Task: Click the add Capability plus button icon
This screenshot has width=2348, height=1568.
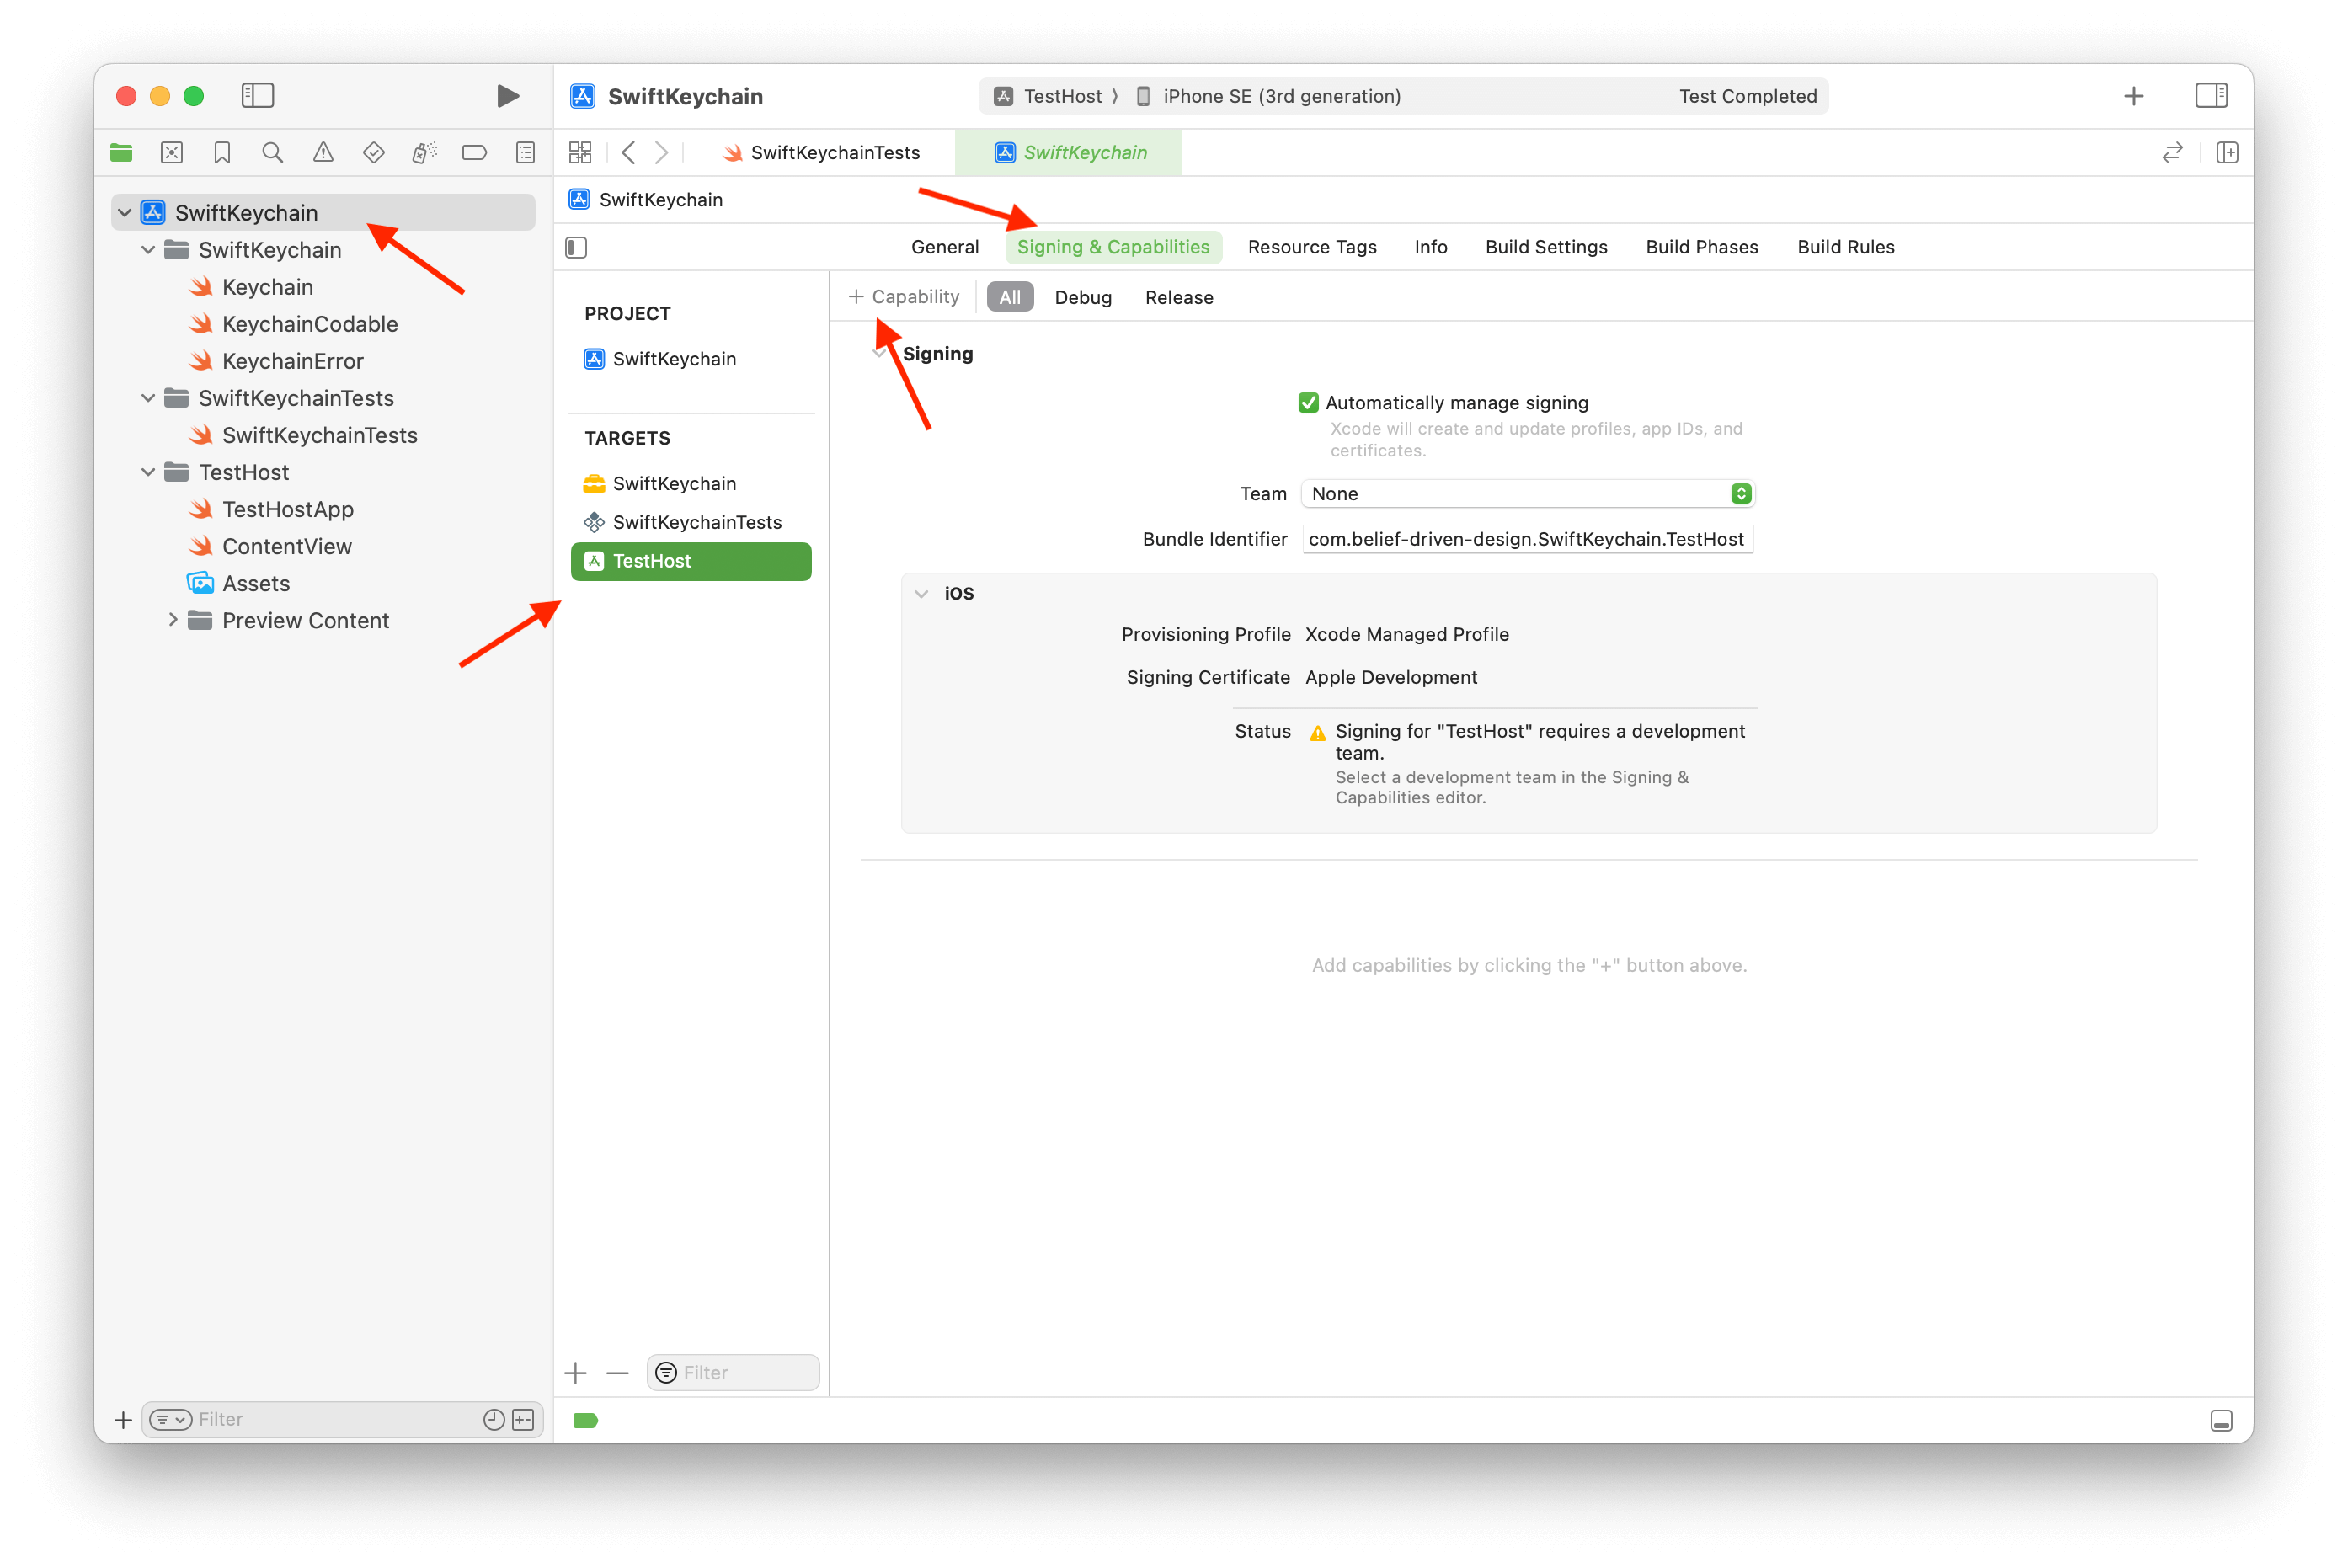Action: coord(856,296)
